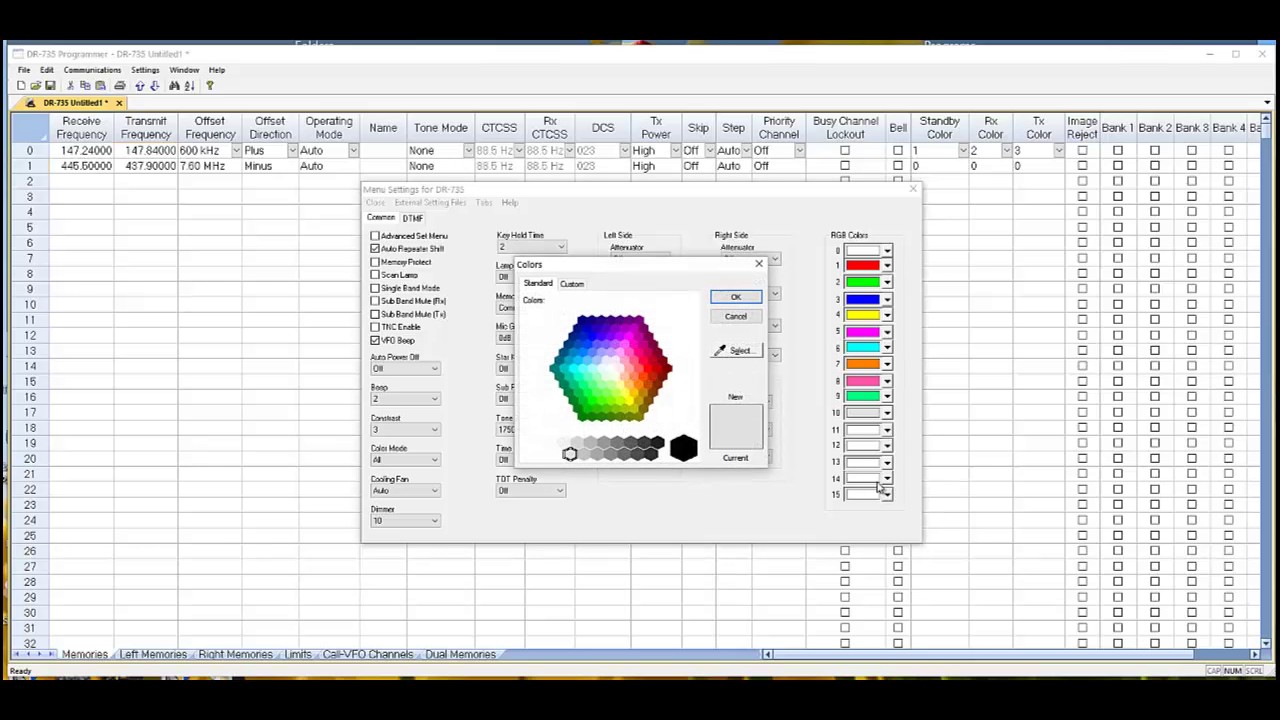Uncheck VFO Beep checkbox
The image size is (1280, 720).
[x=375, y=340]
